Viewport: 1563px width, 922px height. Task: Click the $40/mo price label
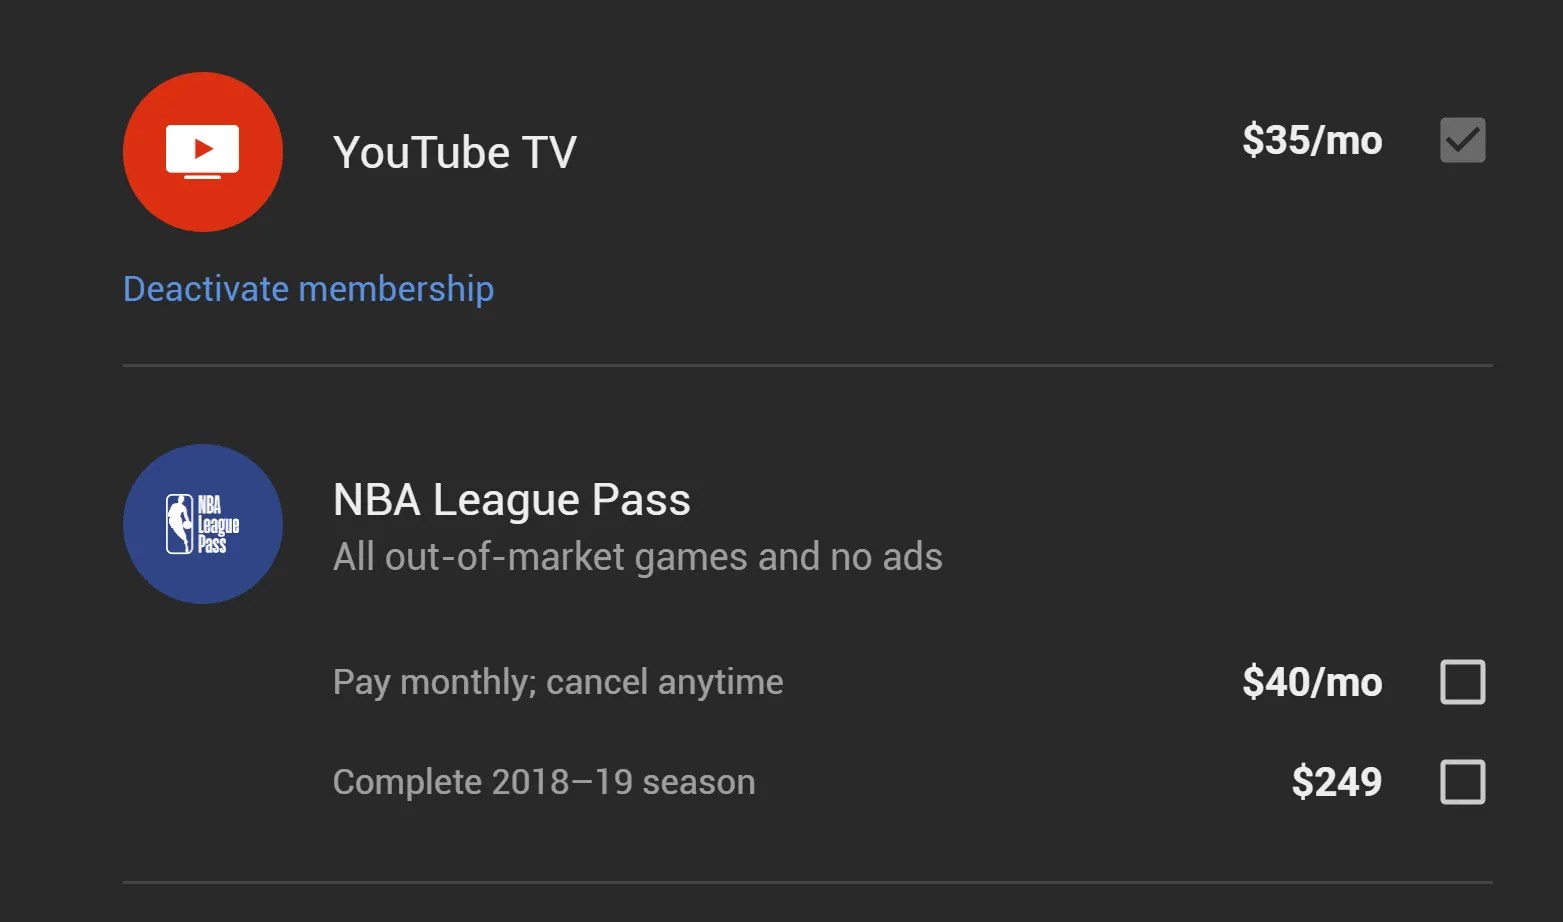[x=1312, y=683]
